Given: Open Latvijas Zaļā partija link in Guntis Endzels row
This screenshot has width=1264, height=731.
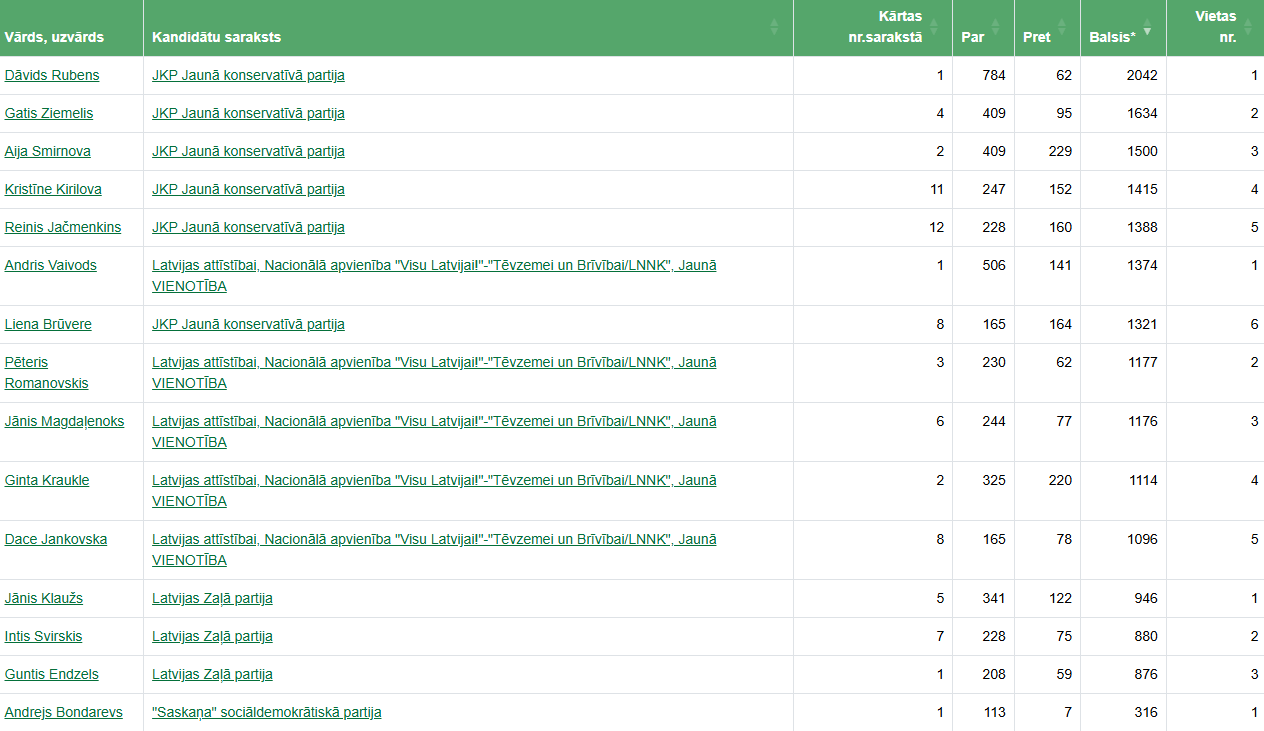Looking at the screenshot, I should tap(212, 674).
